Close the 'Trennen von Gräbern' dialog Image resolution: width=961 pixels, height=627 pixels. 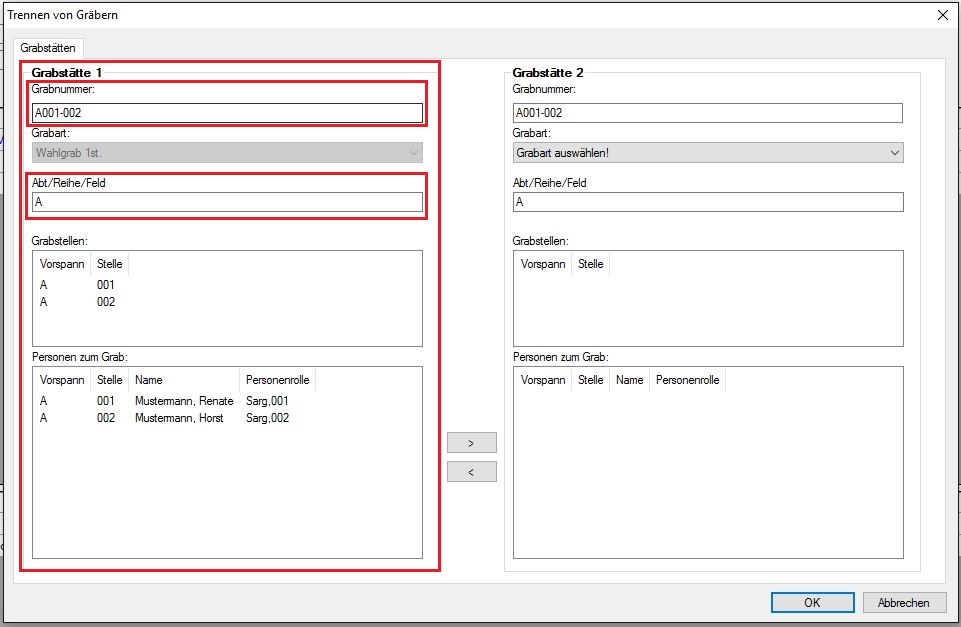coord(942,15)
